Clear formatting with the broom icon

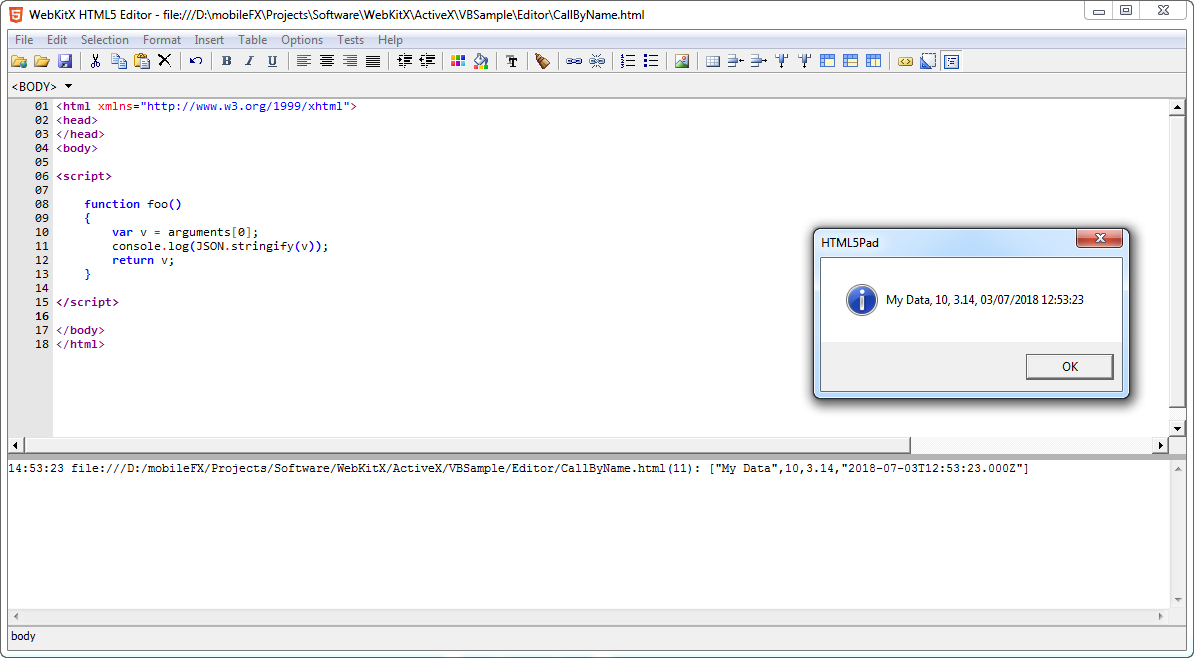coord(542,61)
